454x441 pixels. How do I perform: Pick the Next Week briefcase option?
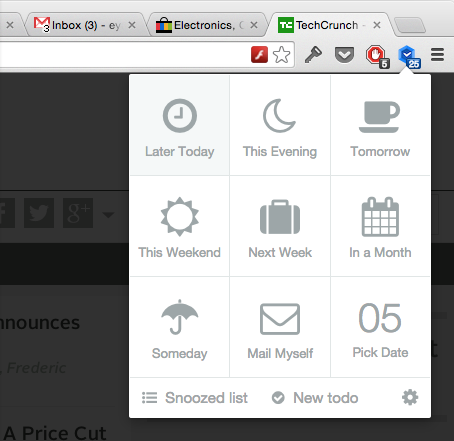point(280,226)
